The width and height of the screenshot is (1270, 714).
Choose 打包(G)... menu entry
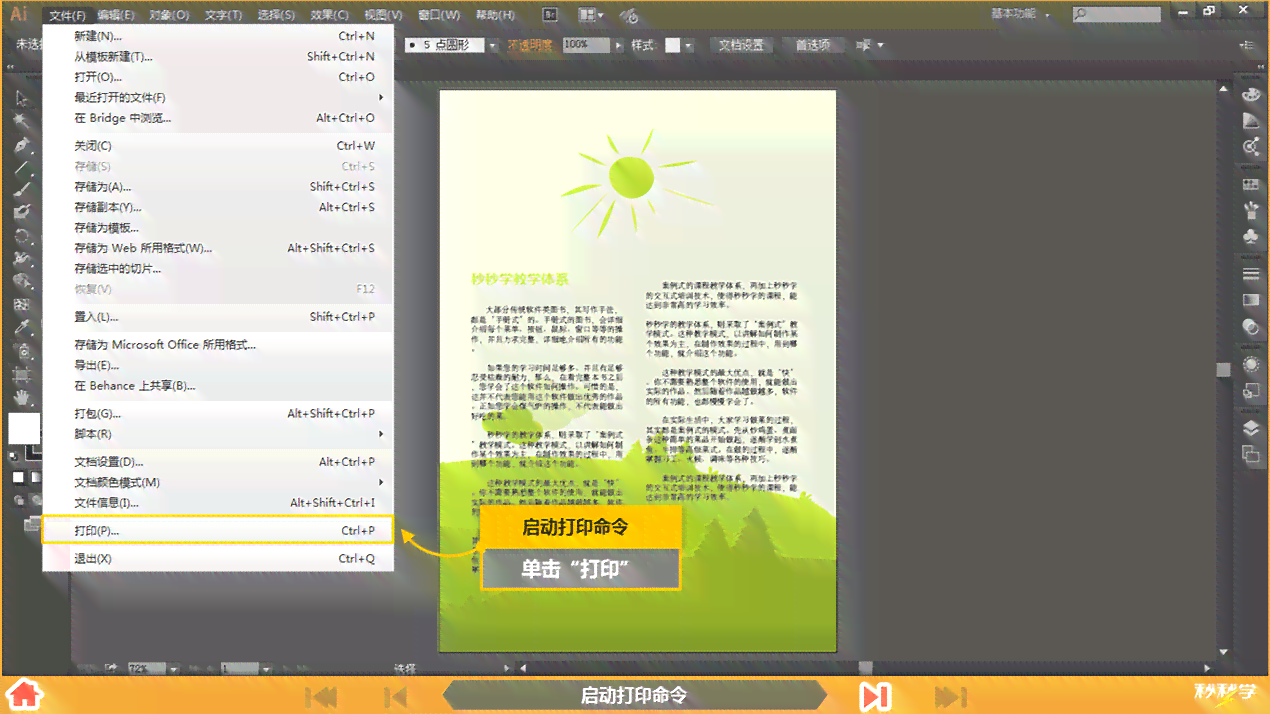pos(218,413)
